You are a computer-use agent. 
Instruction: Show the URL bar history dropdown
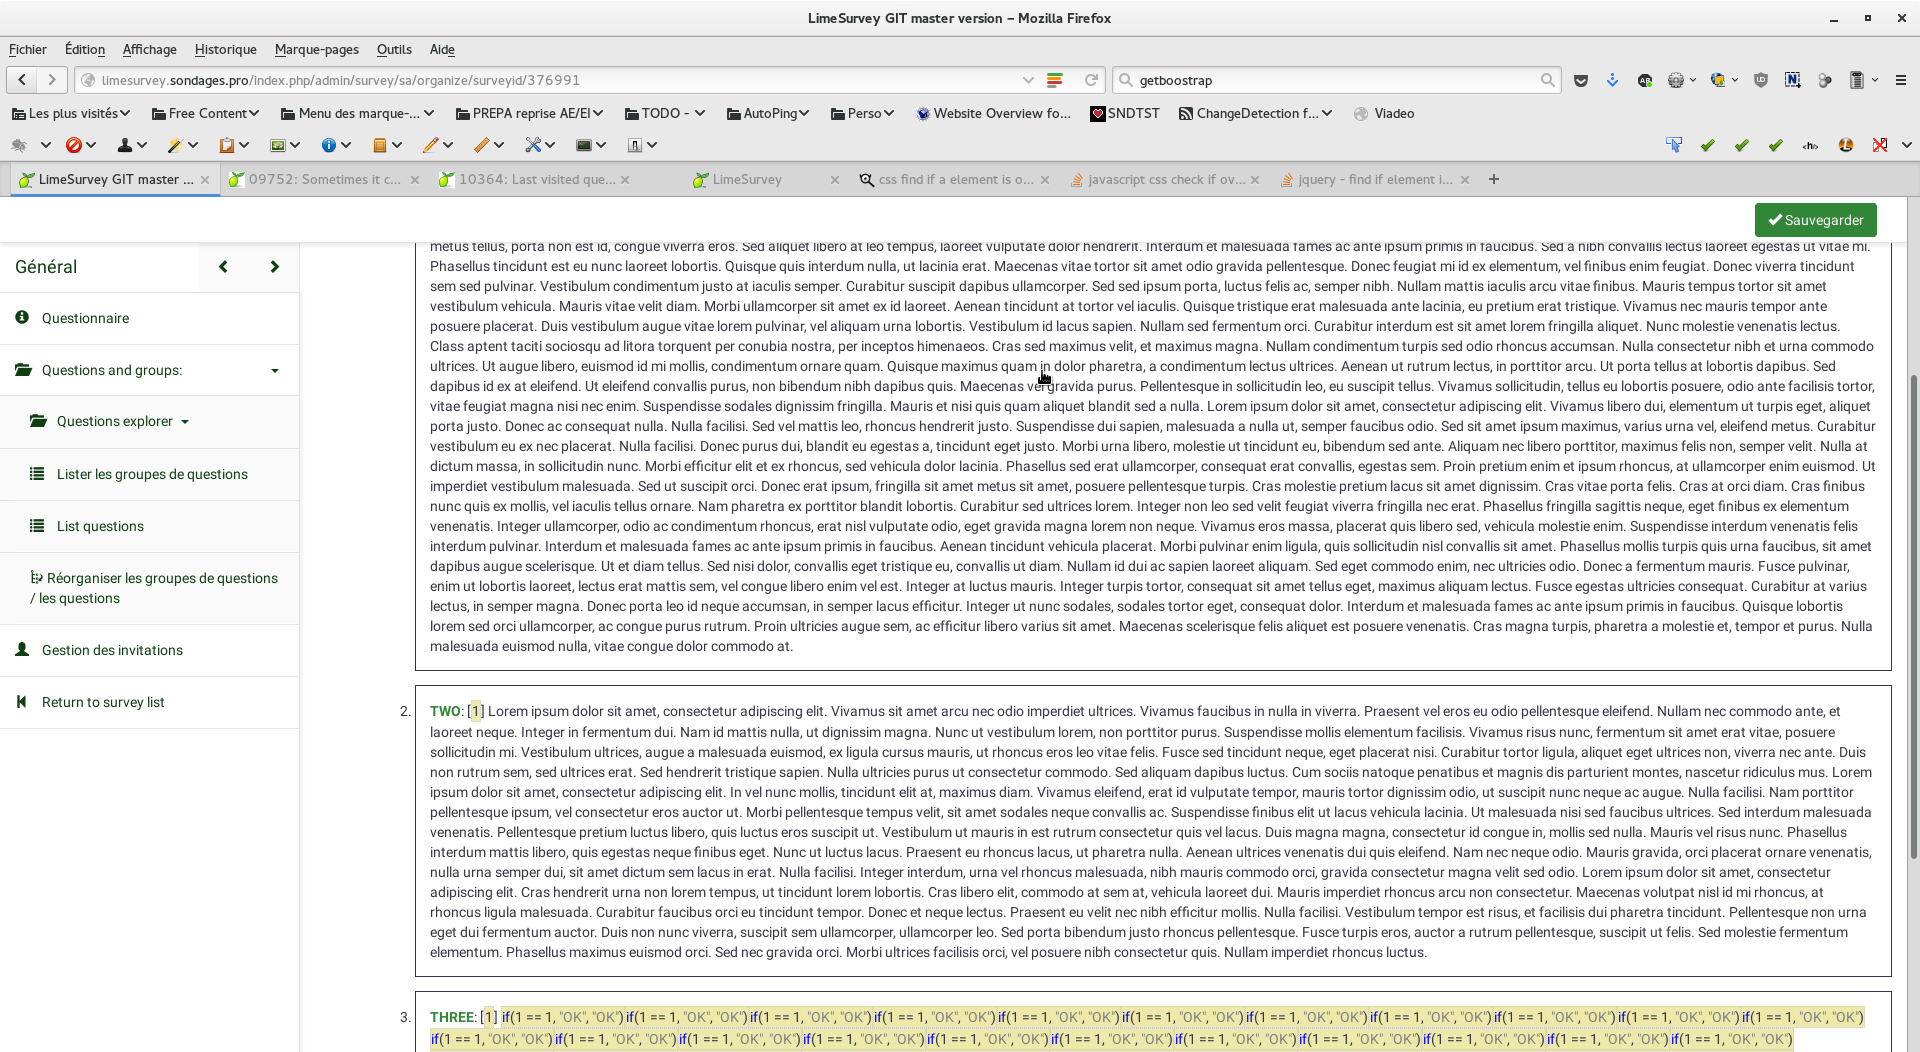click(x=1028, y=80)
